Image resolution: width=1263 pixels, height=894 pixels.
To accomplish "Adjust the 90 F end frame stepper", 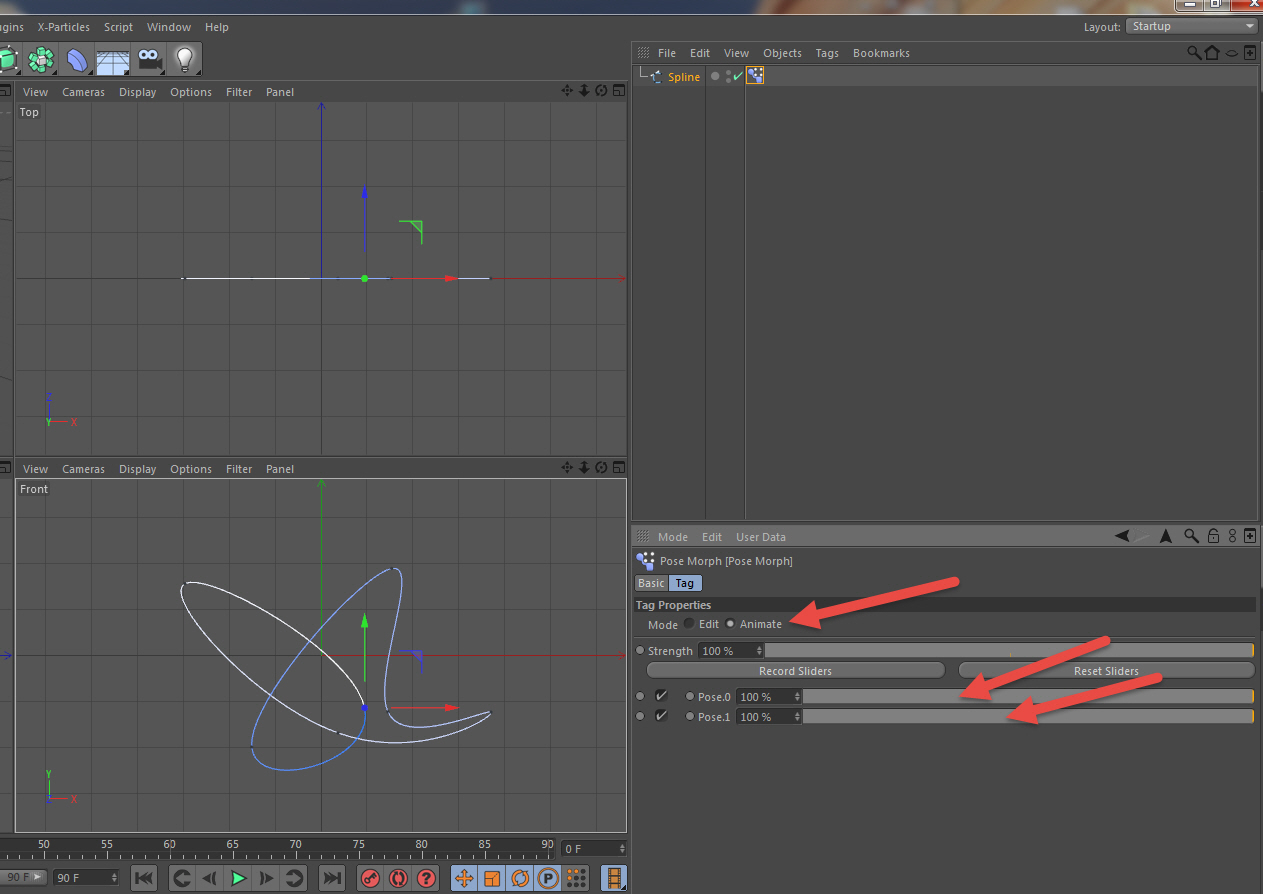I will 113,877.
